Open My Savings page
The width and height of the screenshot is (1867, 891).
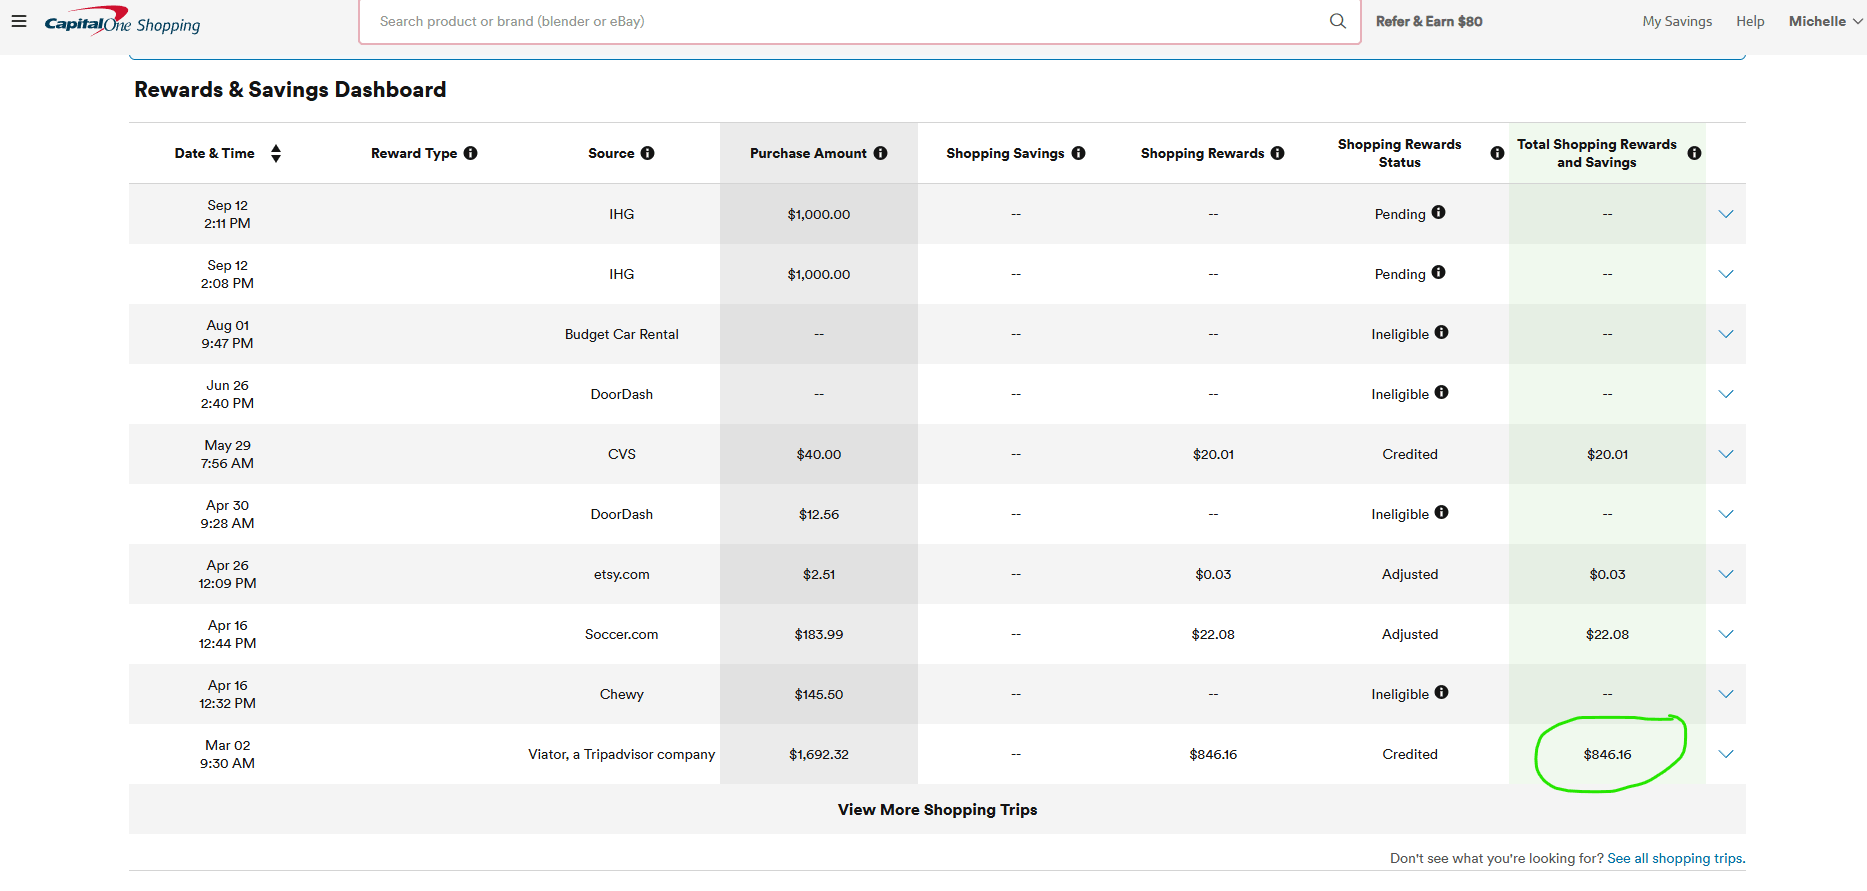pyautogui.click(x=1677, y=21)
